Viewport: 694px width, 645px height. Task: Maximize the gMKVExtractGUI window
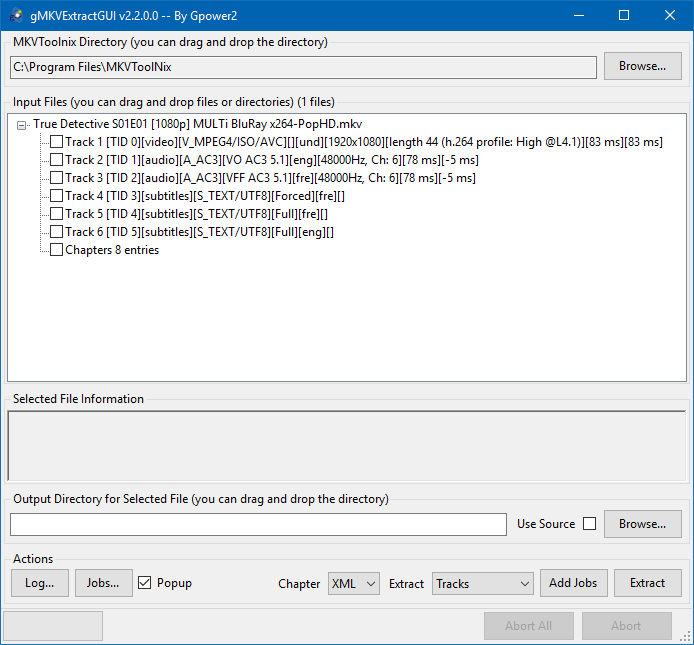(x=624, y=15)
